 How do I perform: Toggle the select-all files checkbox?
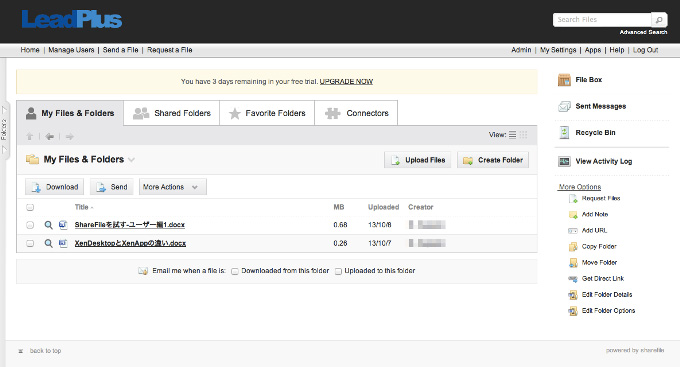tap(30, 207)
